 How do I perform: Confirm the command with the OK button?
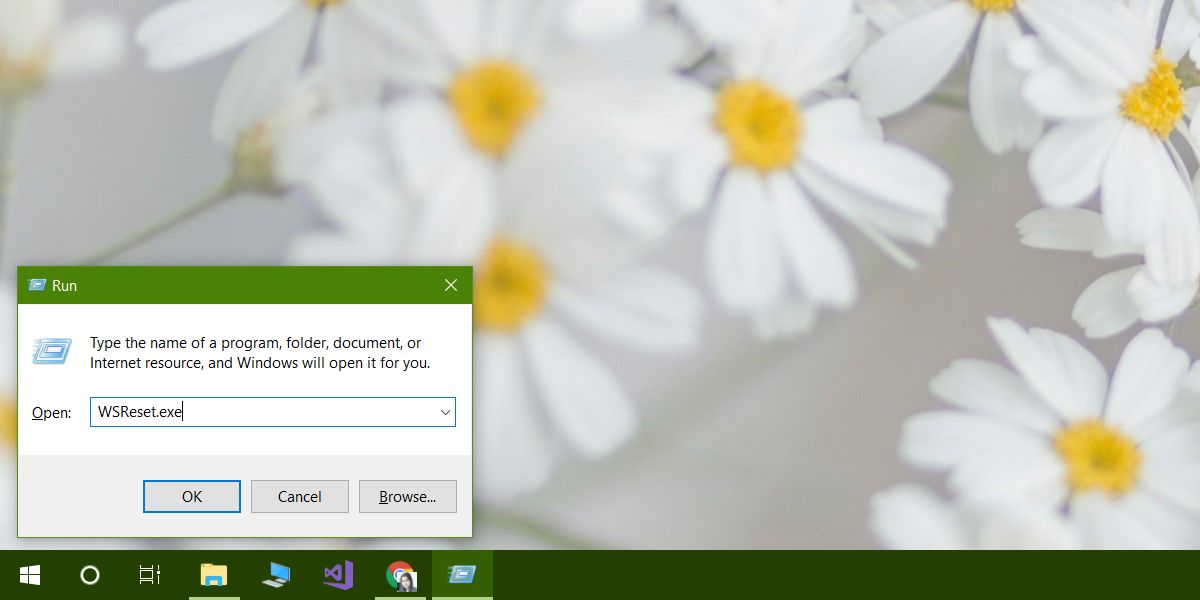[192, 497]
